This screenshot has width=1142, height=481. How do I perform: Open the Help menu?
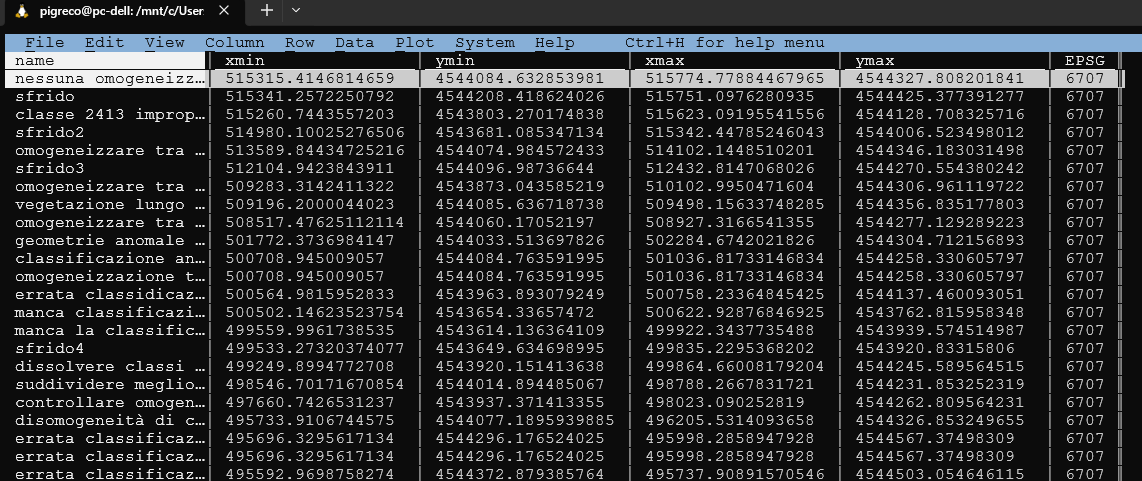click(554, 43)
